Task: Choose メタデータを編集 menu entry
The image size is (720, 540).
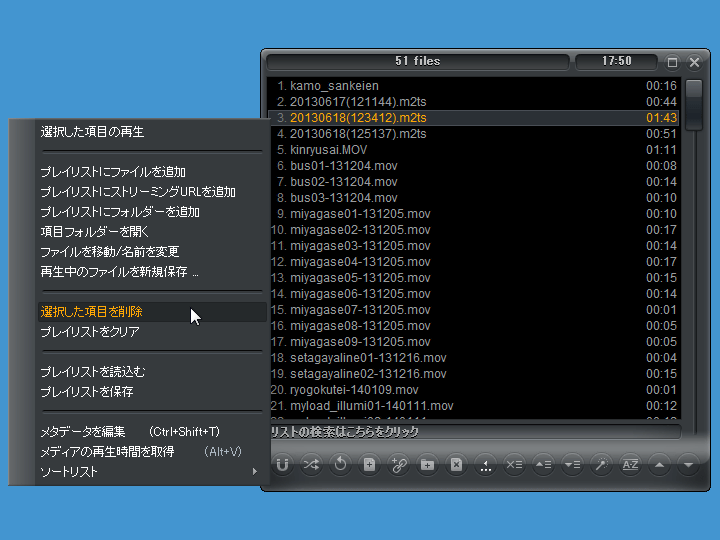Action: (152, 432)
